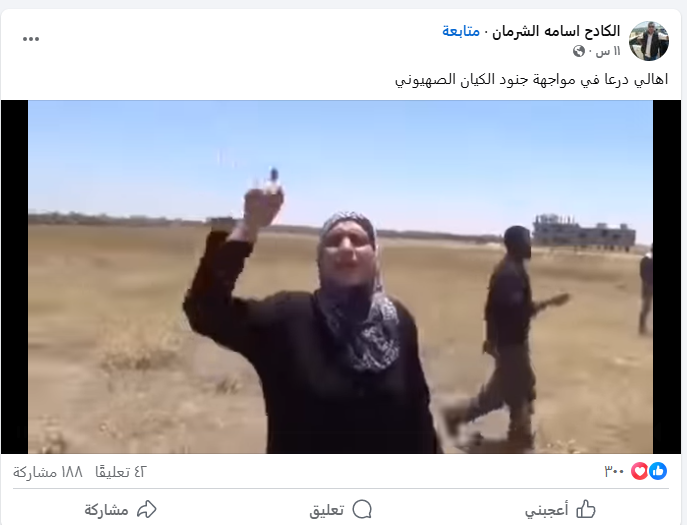Screen dimensions: 687x525
Task: Click the أعجبني like label
Action: (546, 510)
